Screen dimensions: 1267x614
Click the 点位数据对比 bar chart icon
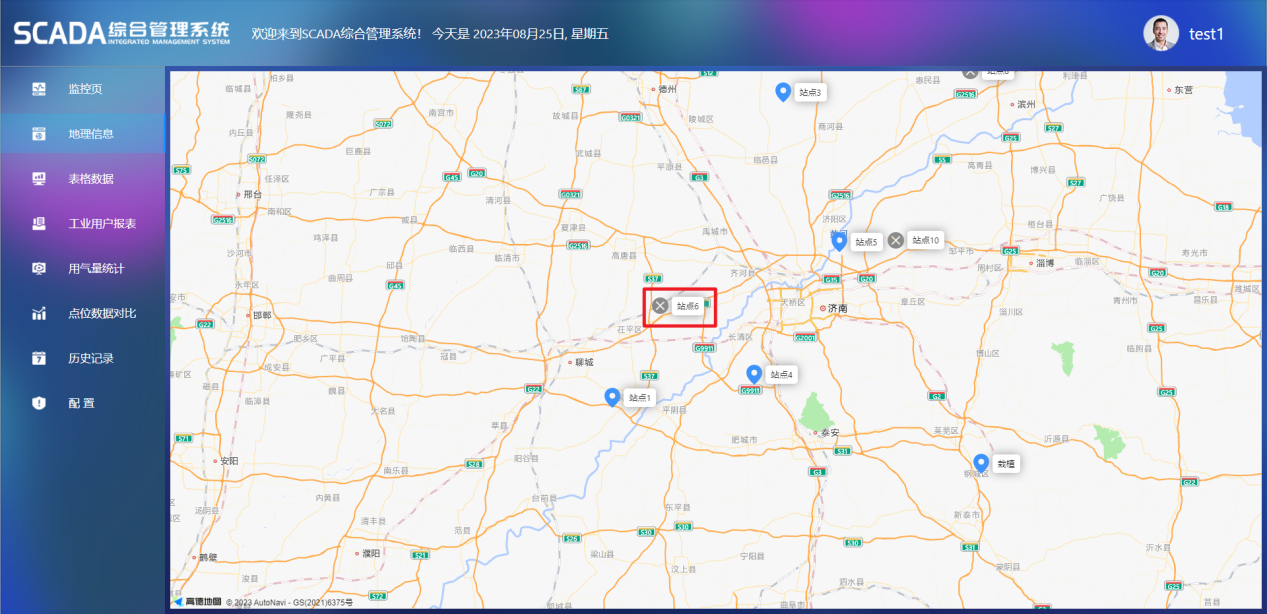[39, 313]
